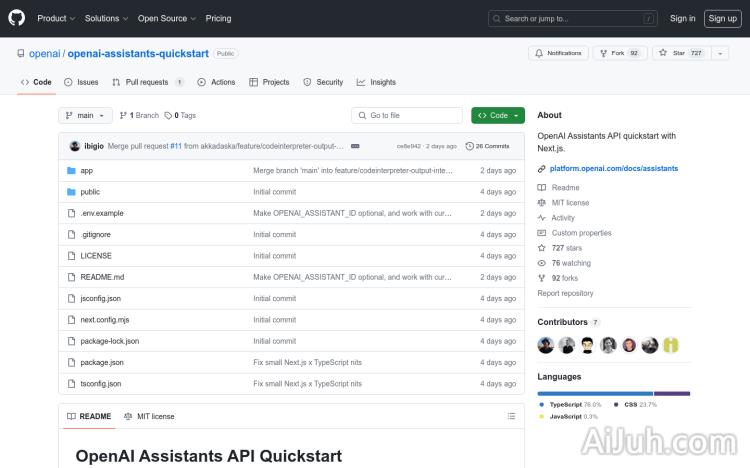Click the CSS 23.7% language link
The width and height of the screenshot is (750, 468).
635,404
